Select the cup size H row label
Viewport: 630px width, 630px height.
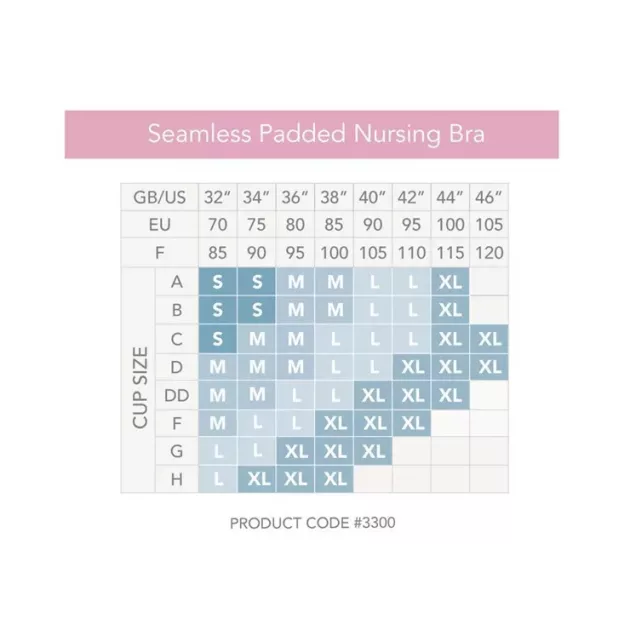pos(178,479)
